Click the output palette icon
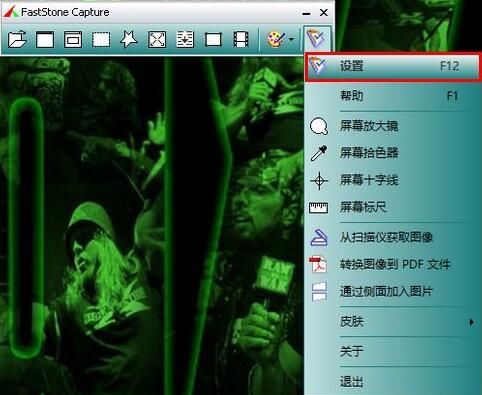 click(276, 40)
